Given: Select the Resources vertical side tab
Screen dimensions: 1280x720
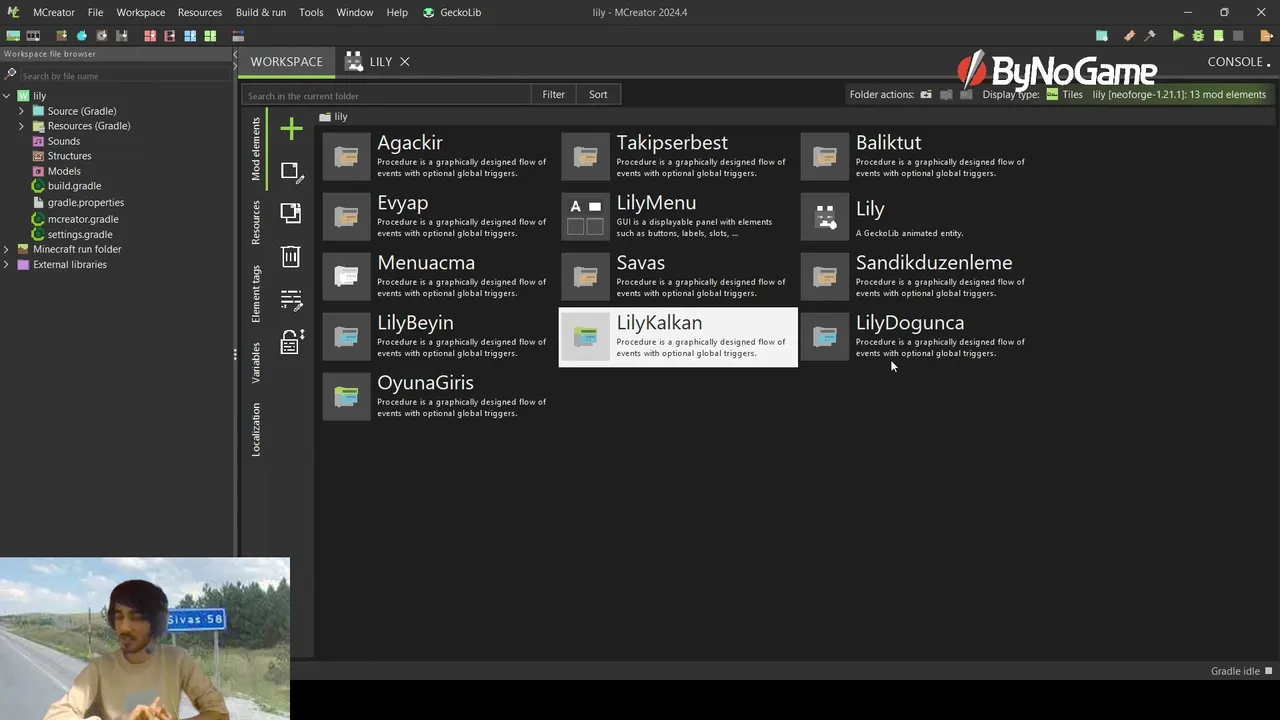Looking at the screenshot, I should pyautogui.click(x=256, y=222).
